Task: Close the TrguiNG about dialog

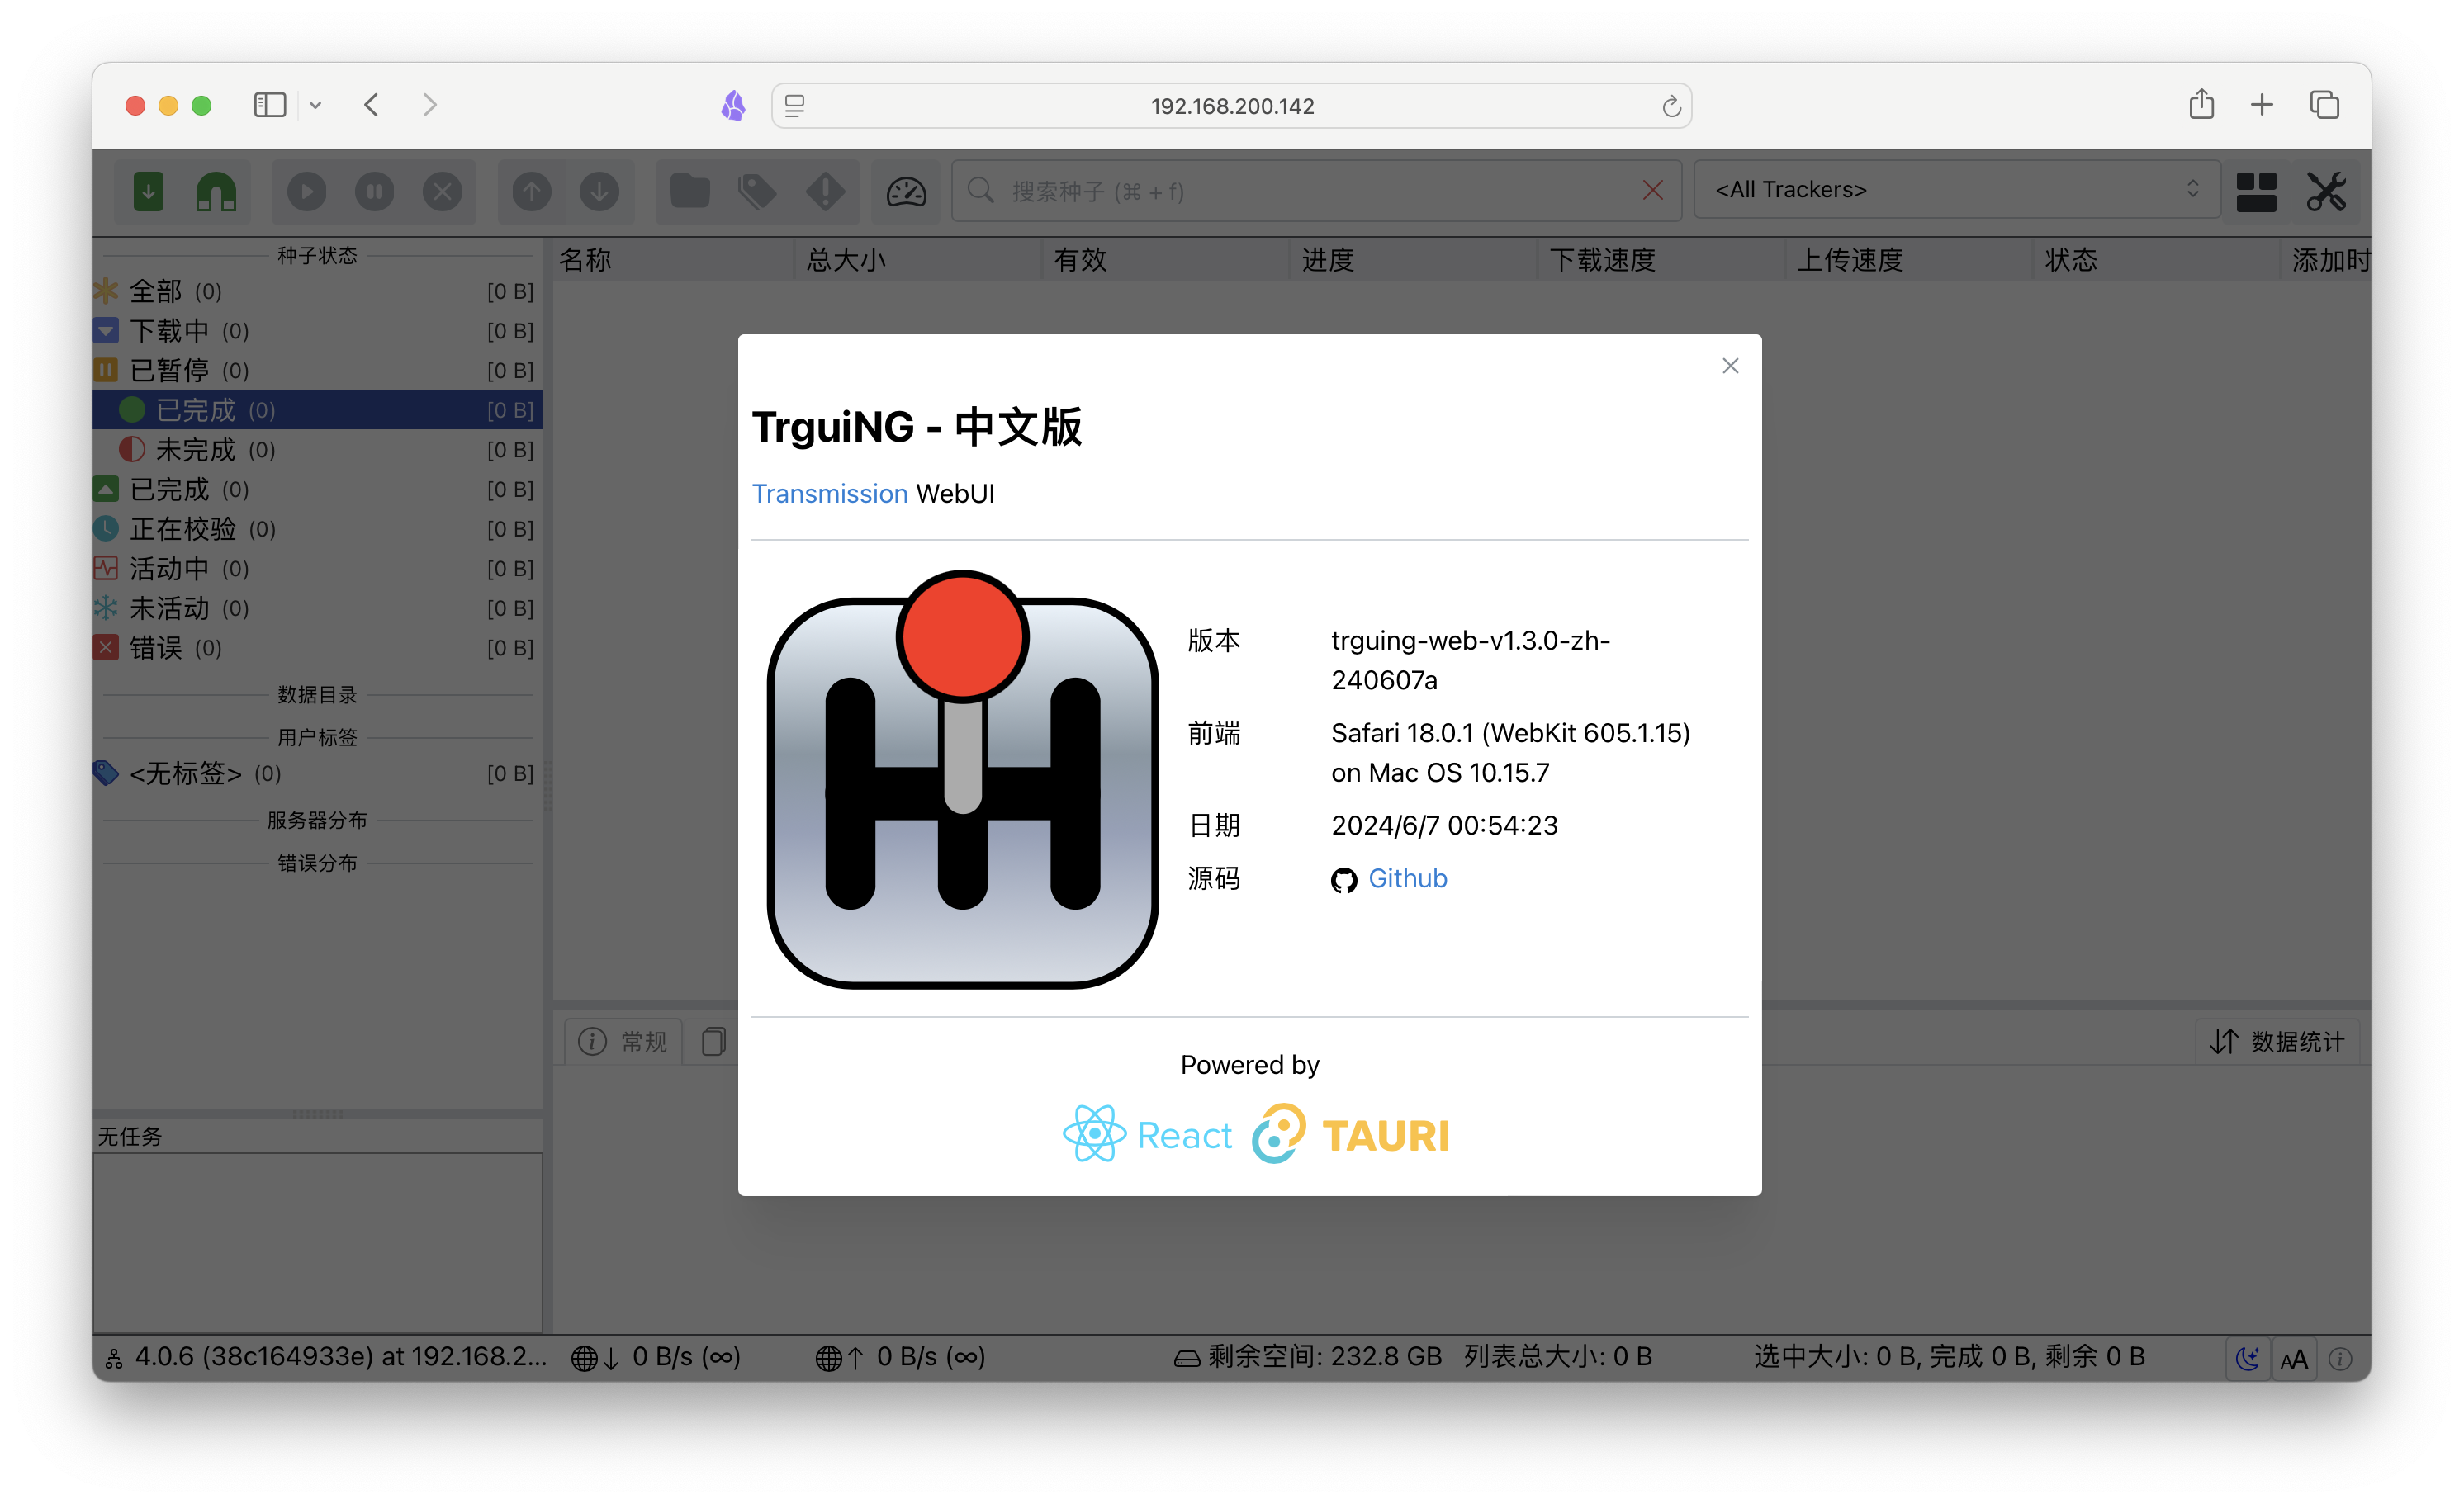Action: (1730, 366)
